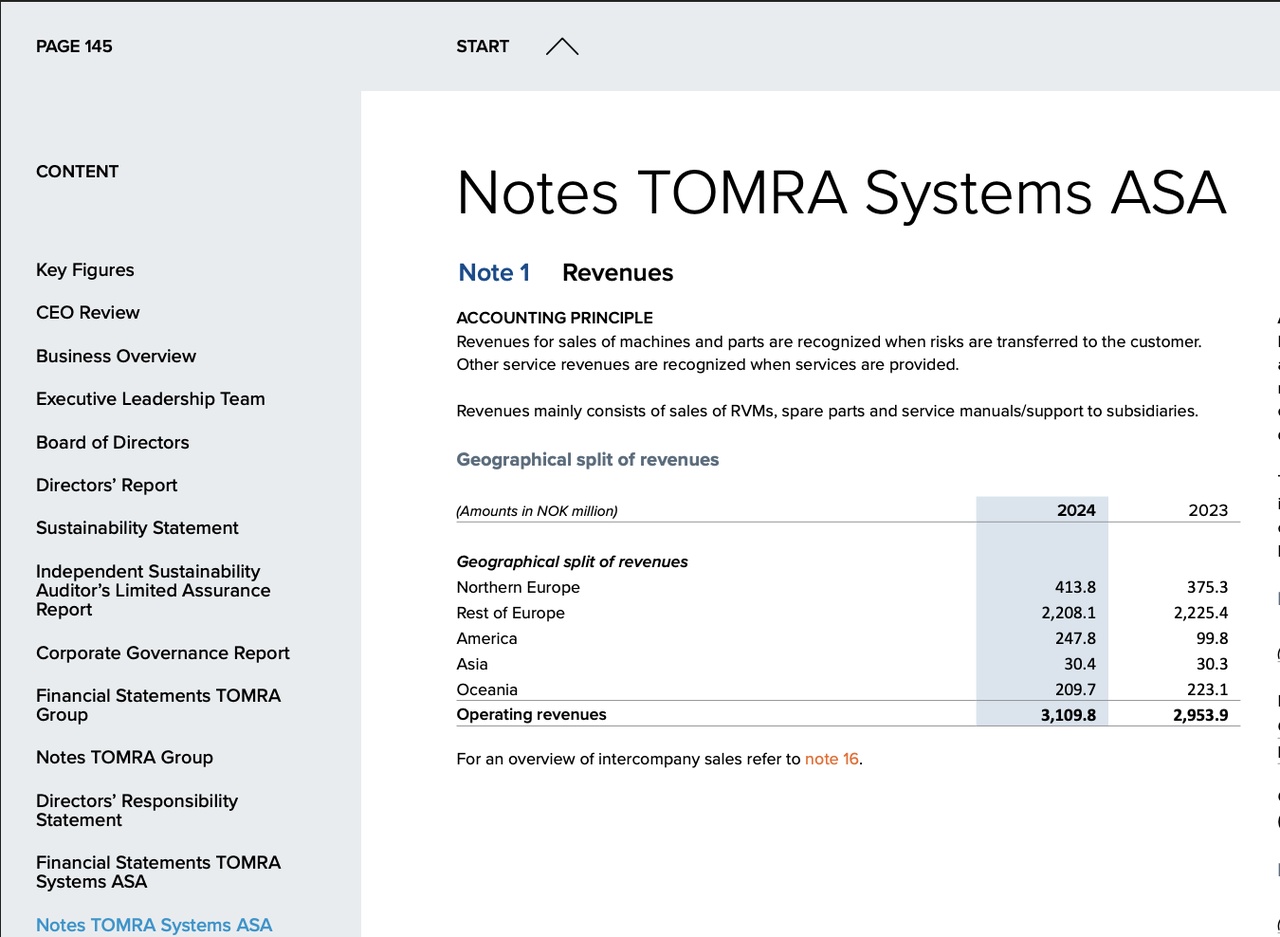Click the Northern Europe row label
Viewport: 1280px width, 937px height.
tap(518, 588)
